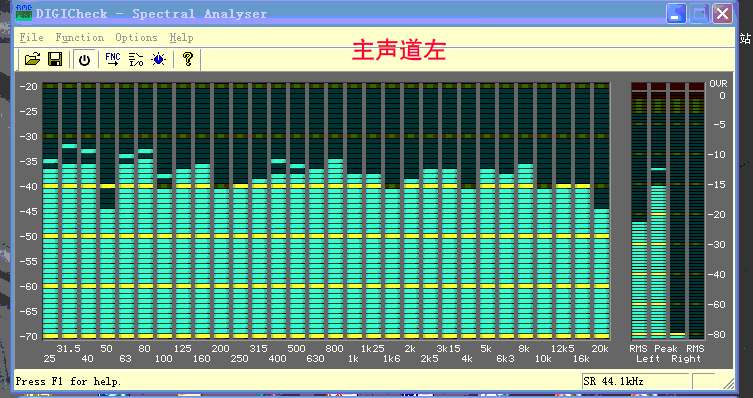Viewport: 753px width, 398px height.
Task: Close the DIGICheck window
Action: (x=722, y=13)
